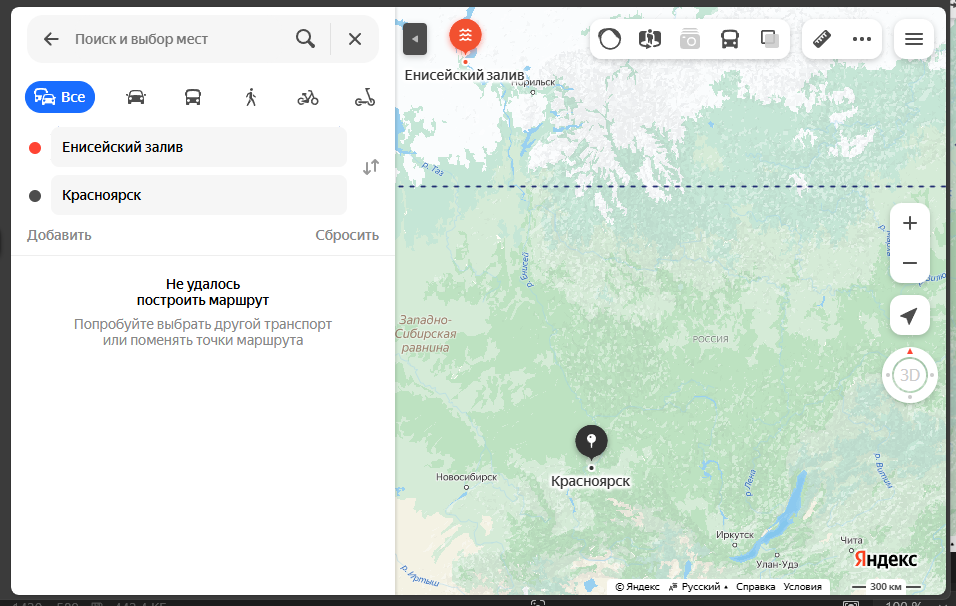The width and height of the screenshot is (956, 606).
Task: Collapse the side panel with arrow
Action: point(415,39)
